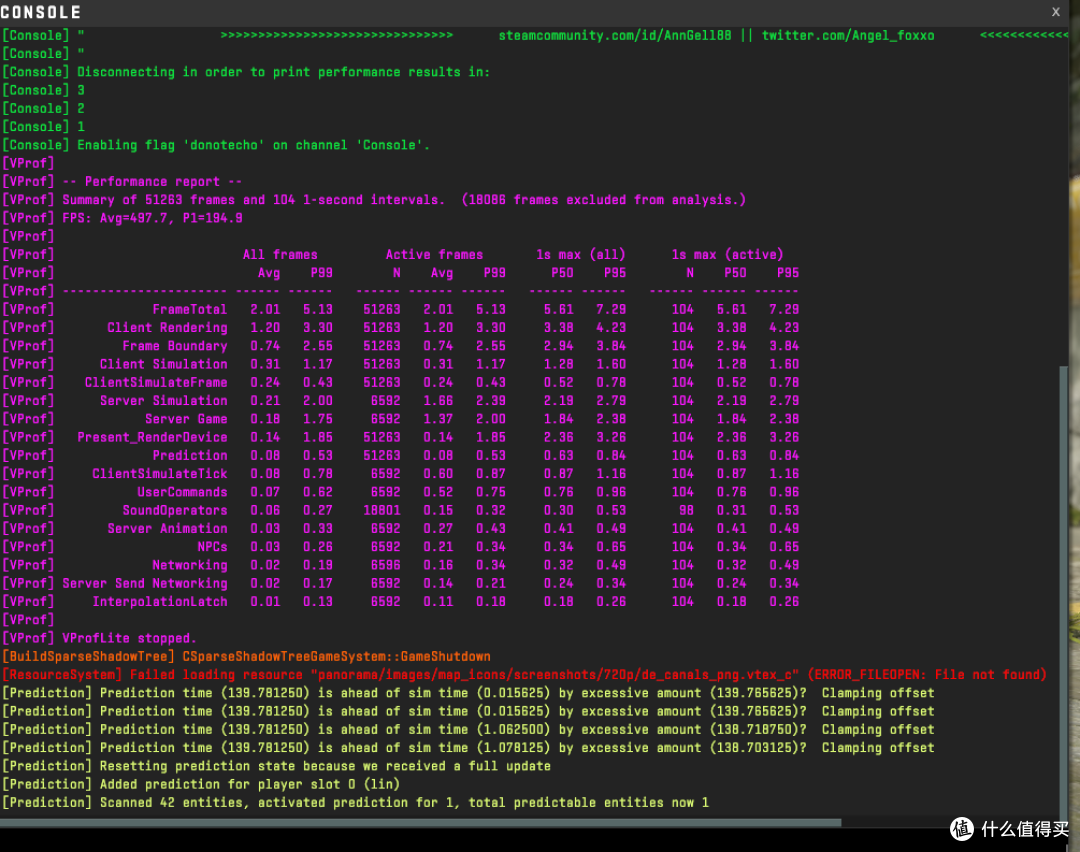Select the 'Resetting prediction state' line
Viewport: 1080px width, 852px height.
(276, 766)
